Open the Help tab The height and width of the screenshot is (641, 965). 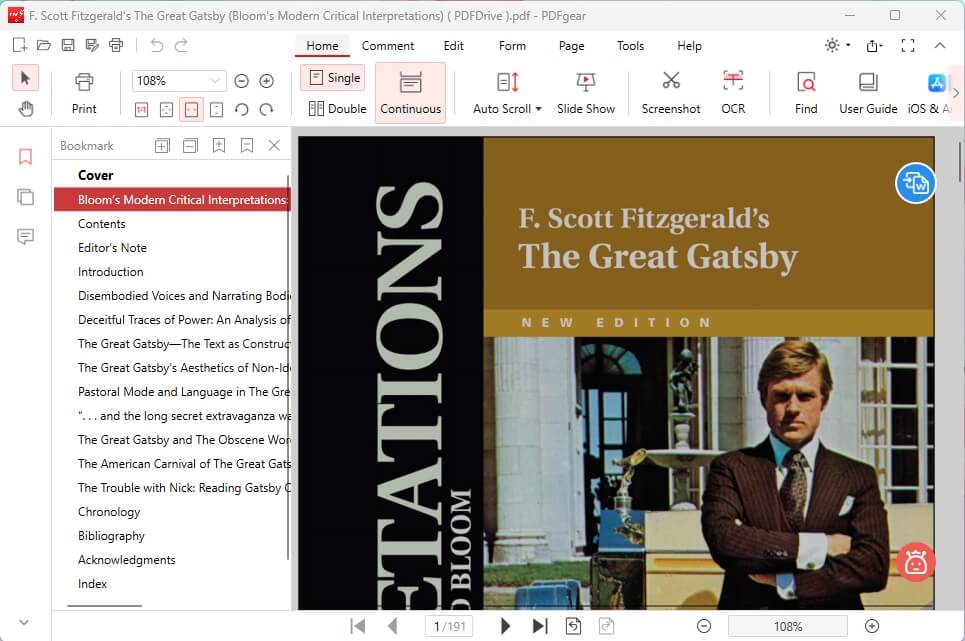tap(689, 46)
